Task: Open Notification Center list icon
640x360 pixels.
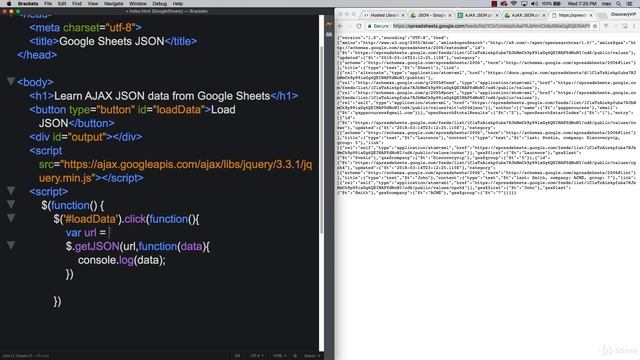Action: (x=629, y=4)
